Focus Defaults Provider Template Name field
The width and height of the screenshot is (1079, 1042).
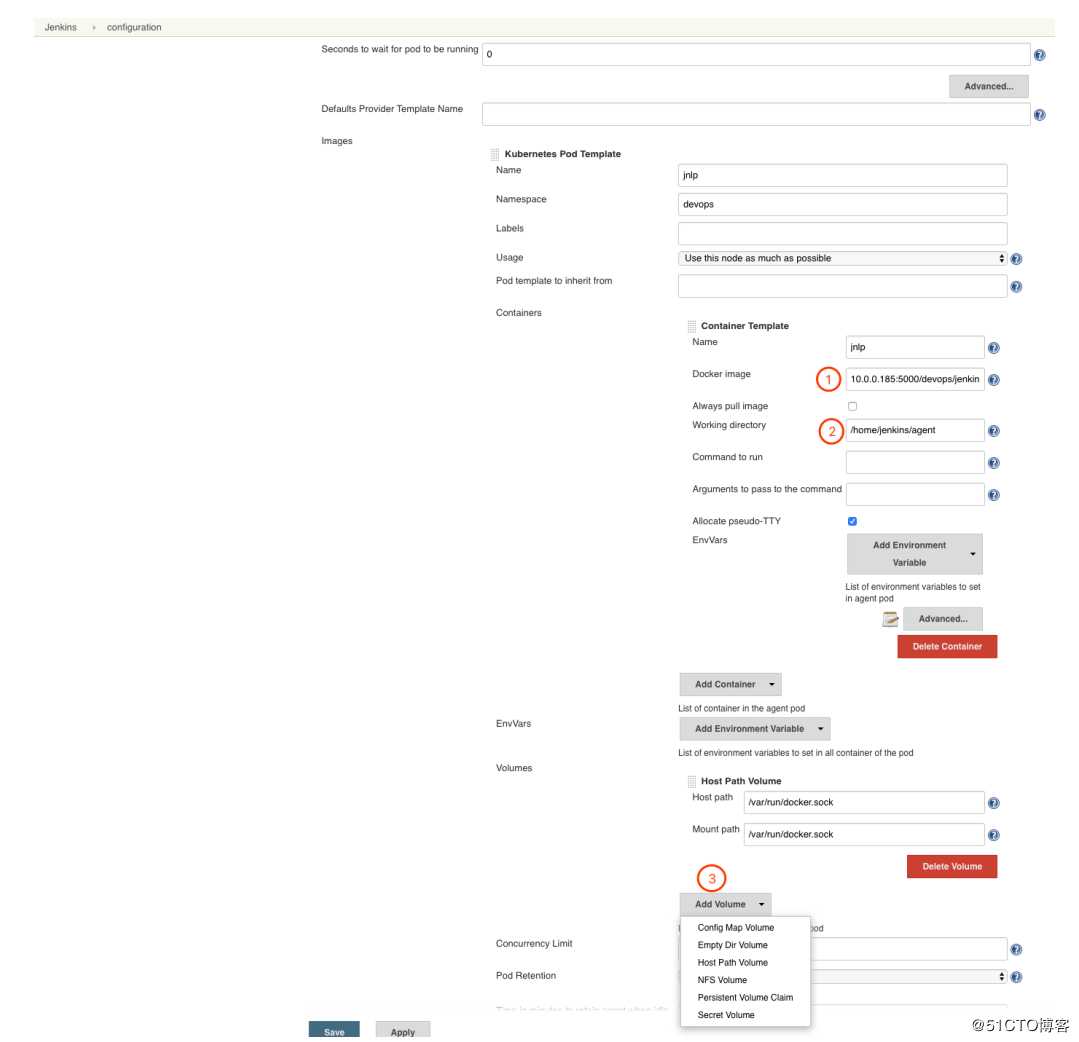point(756,114)
